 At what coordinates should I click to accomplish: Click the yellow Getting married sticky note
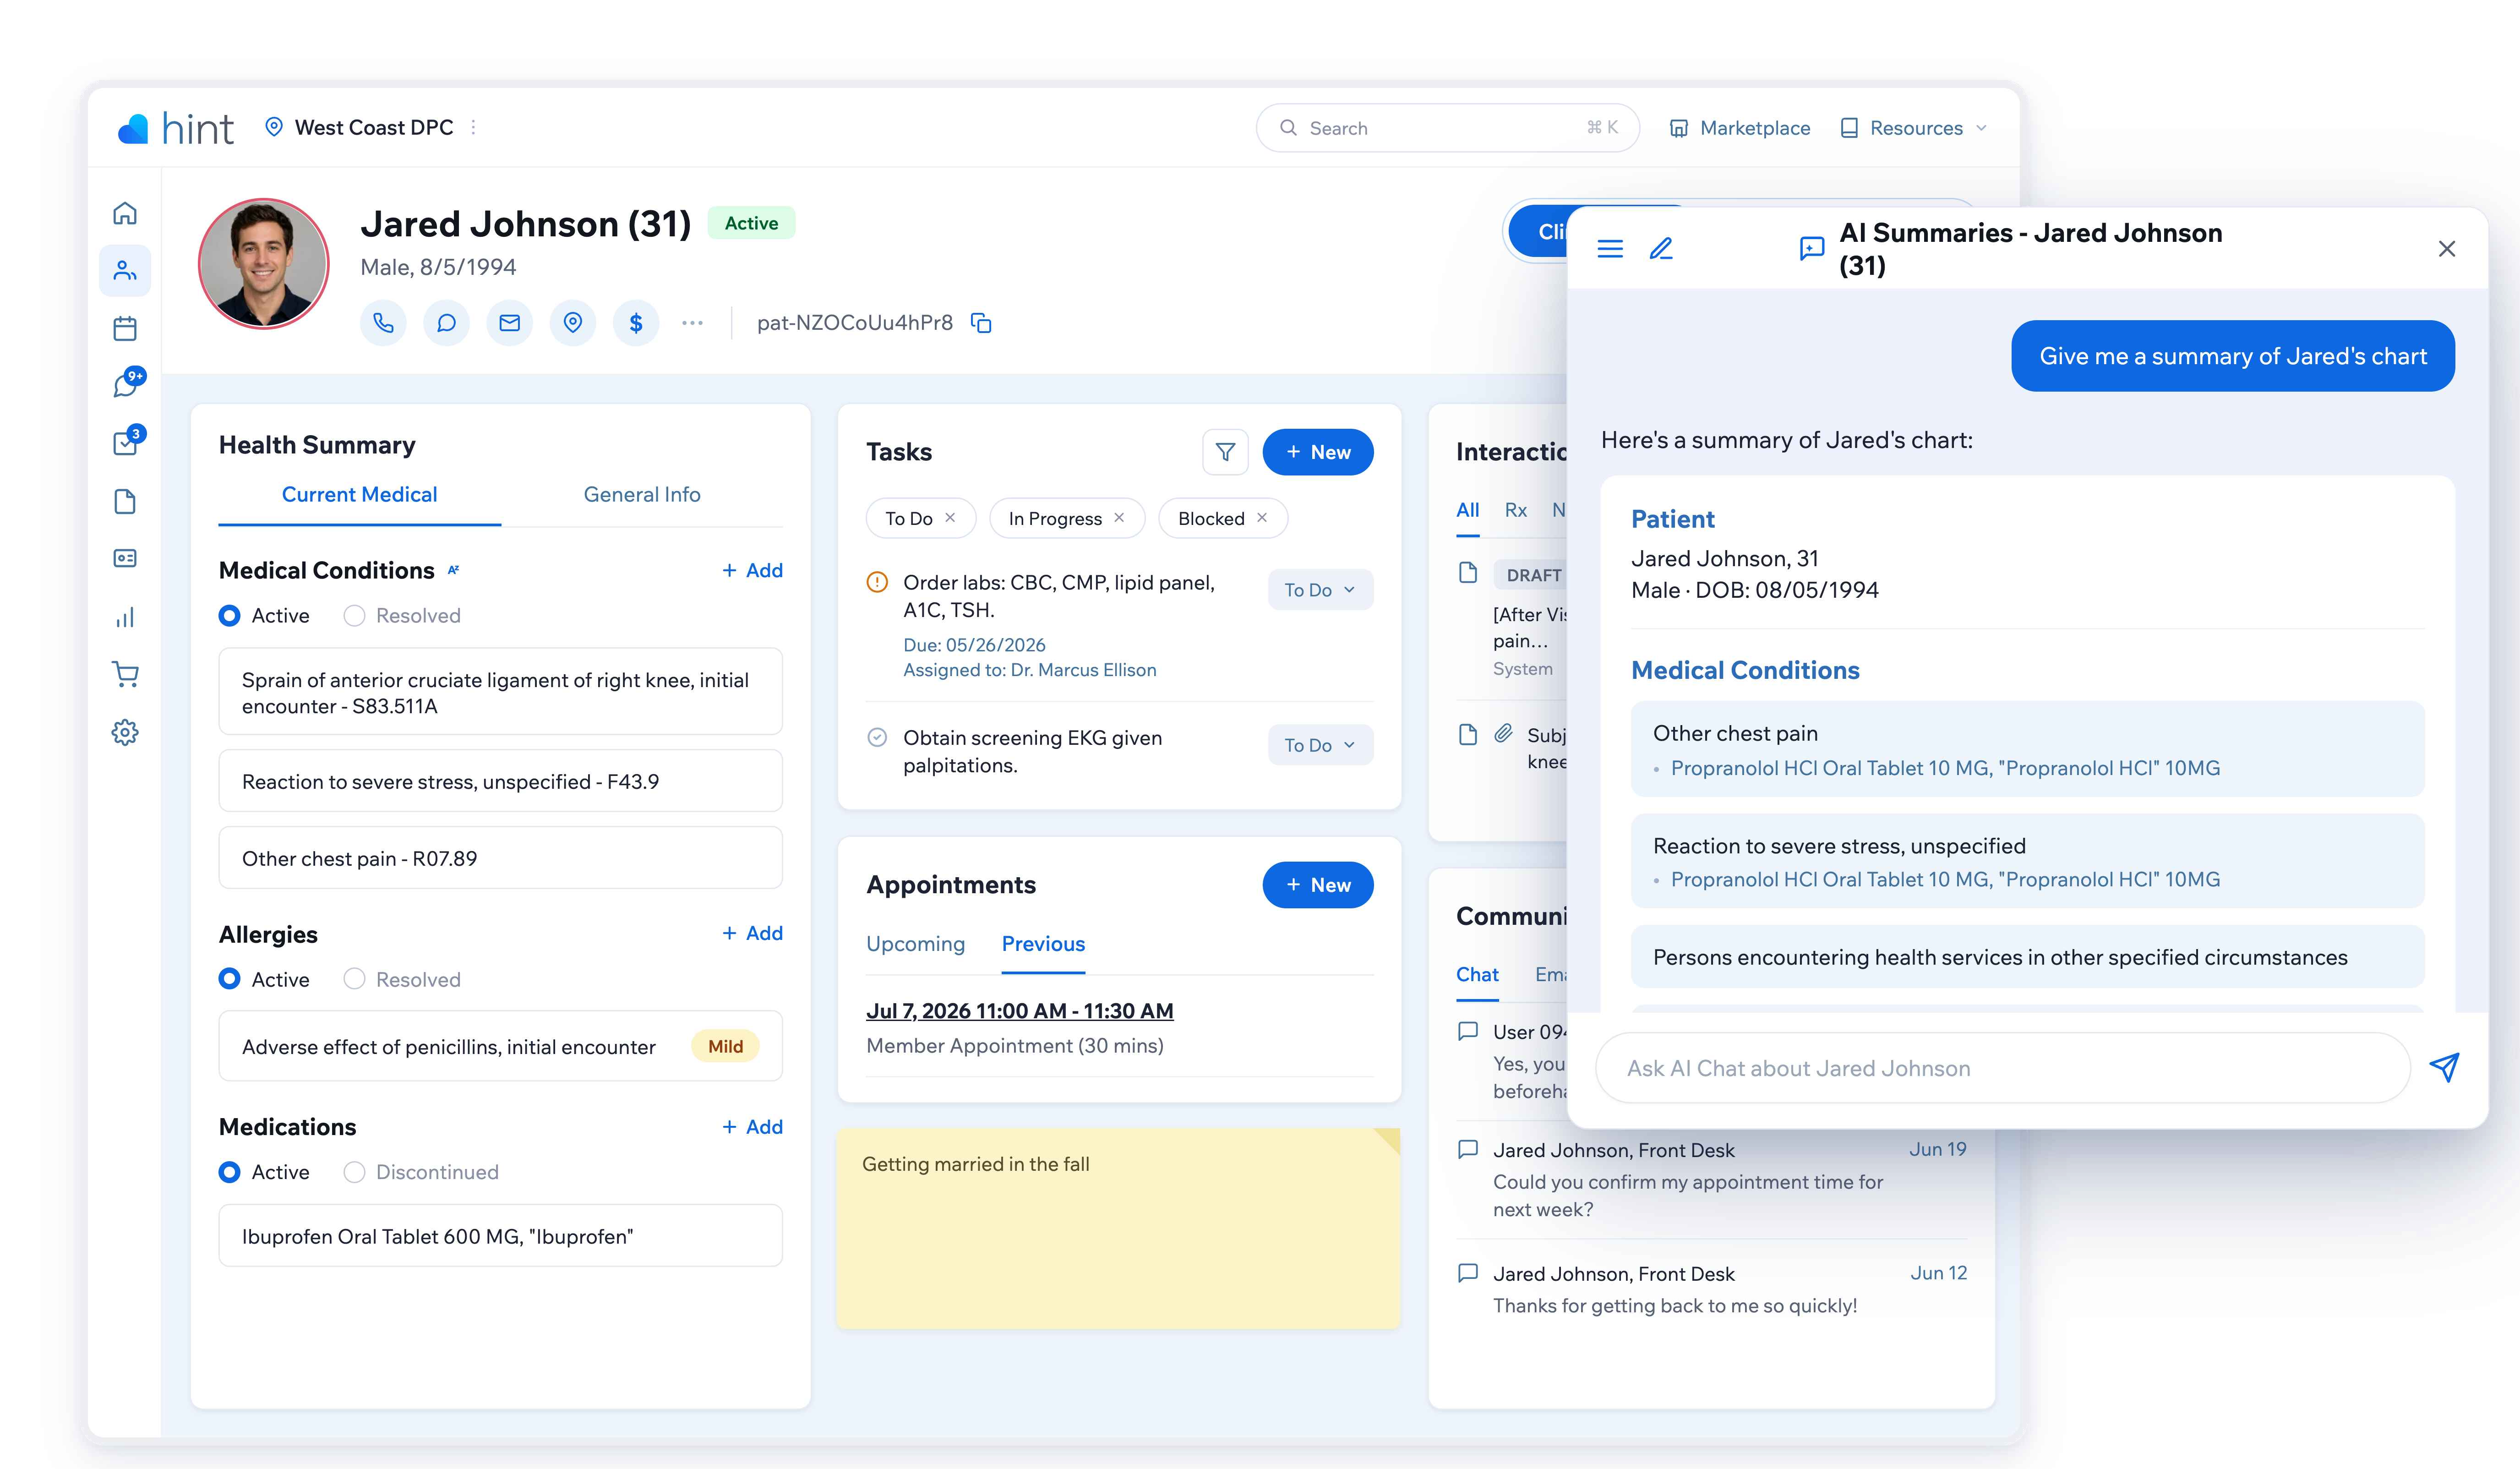[1118, 1228]
